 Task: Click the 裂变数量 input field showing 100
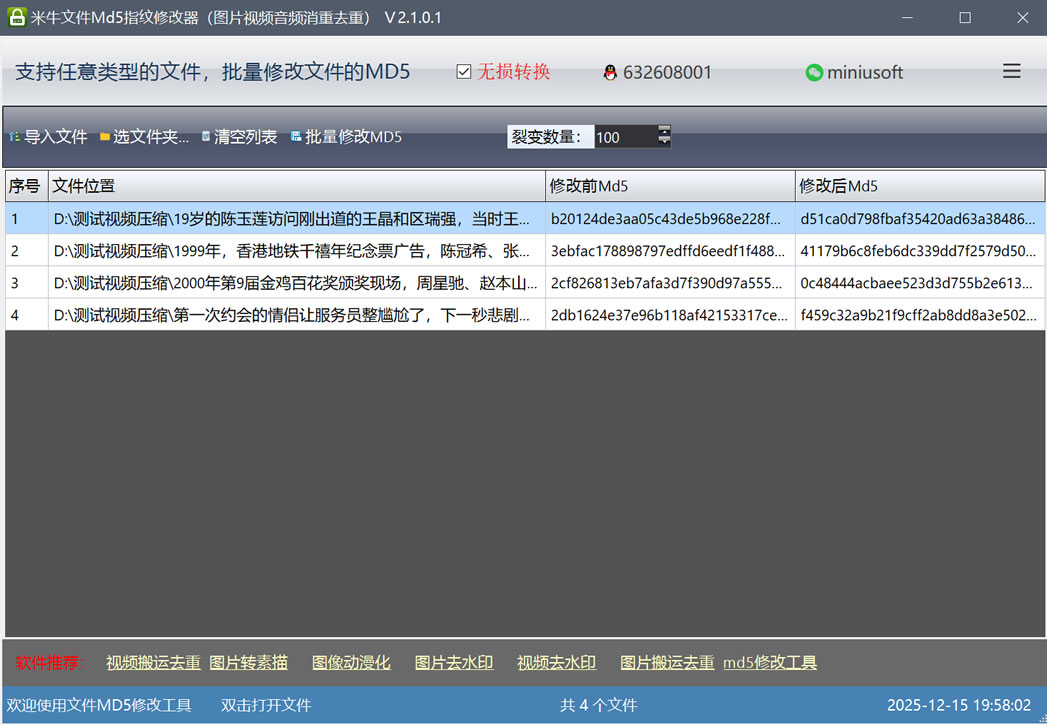tap(624, 137)
